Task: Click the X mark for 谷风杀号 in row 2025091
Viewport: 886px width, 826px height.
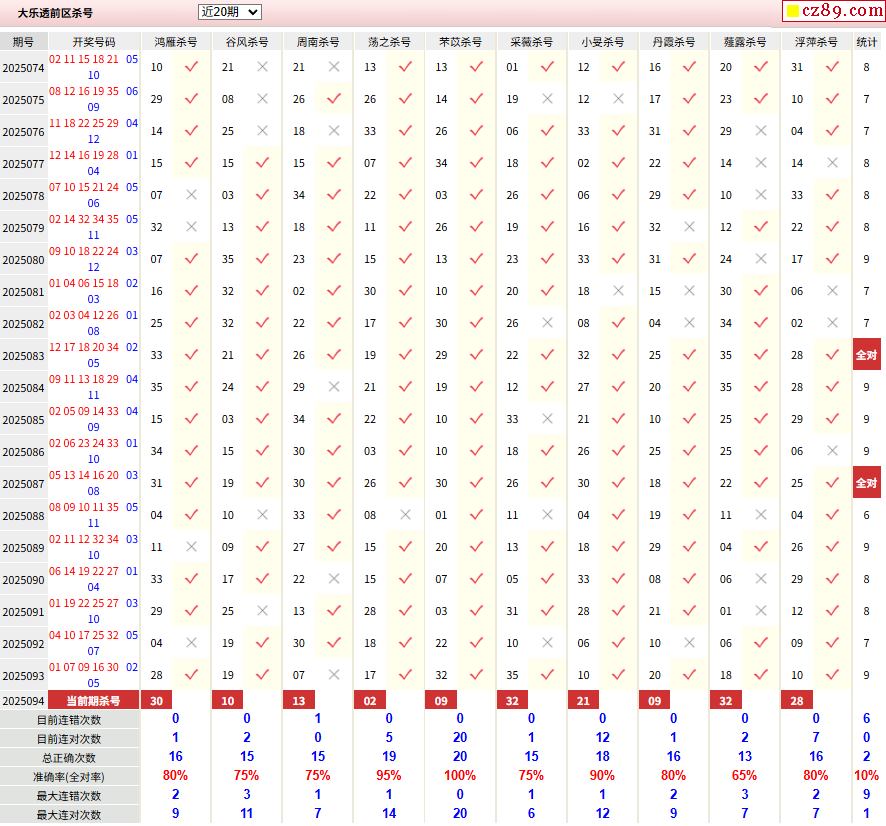Action: (262, 611)
